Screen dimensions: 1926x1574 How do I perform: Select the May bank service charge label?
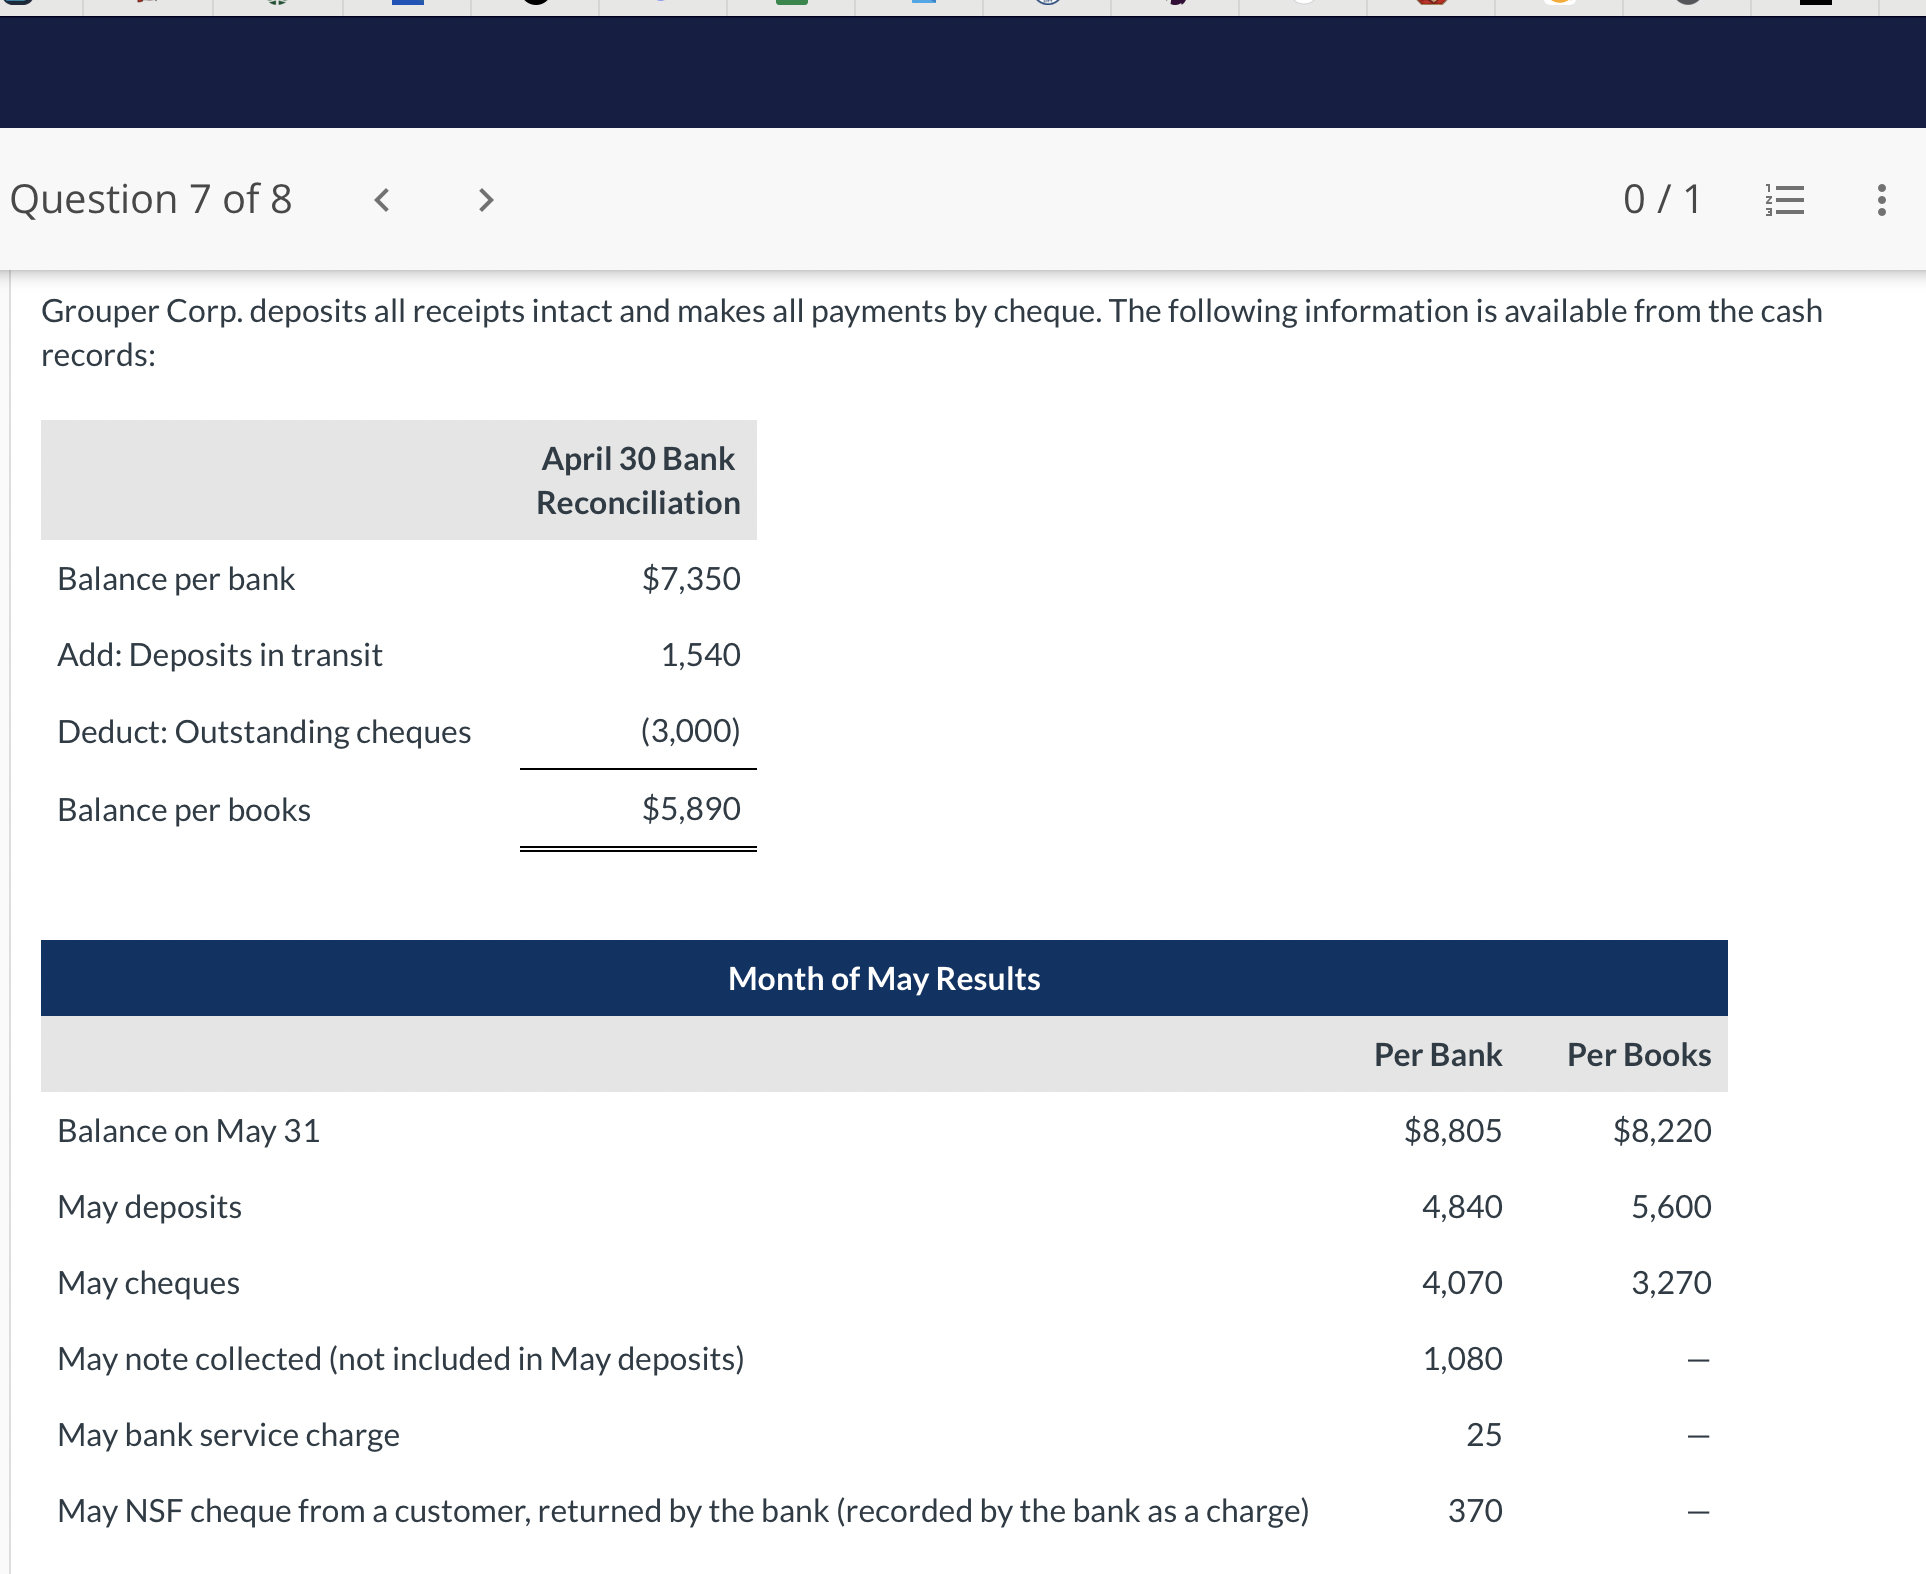point(228,1434)
